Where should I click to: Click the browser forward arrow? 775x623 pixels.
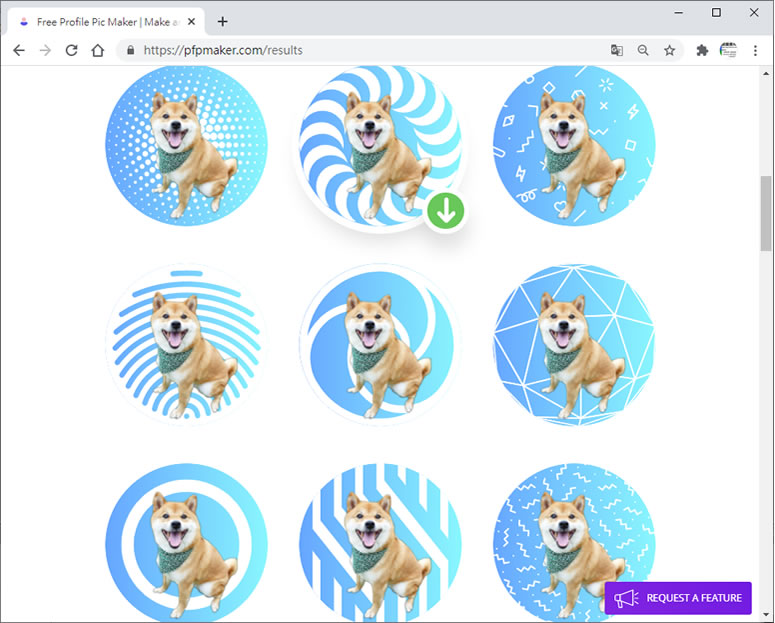tap(45, 50)
